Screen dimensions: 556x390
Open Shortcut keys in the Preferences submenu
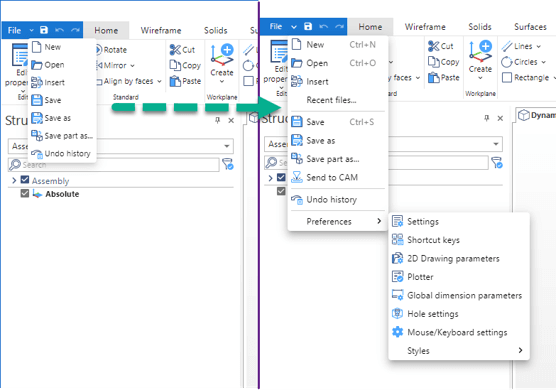pyautogui.click(x=459, y=240)
